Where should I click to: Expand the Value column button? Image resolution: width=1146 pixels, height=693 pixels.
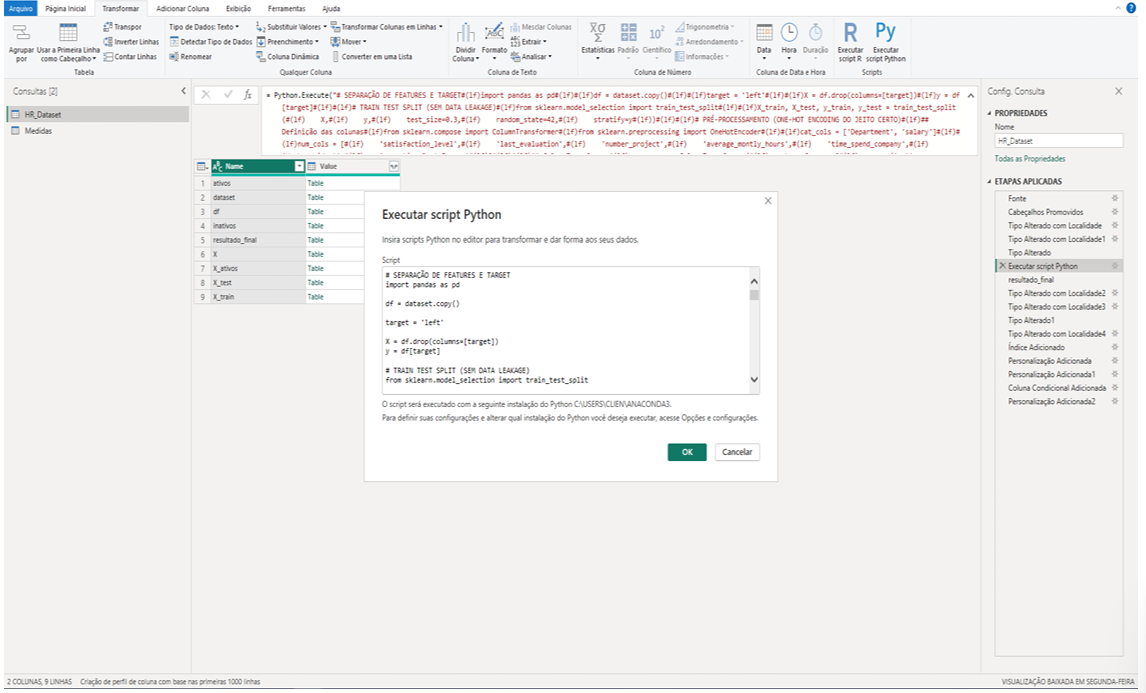(394, 167)
